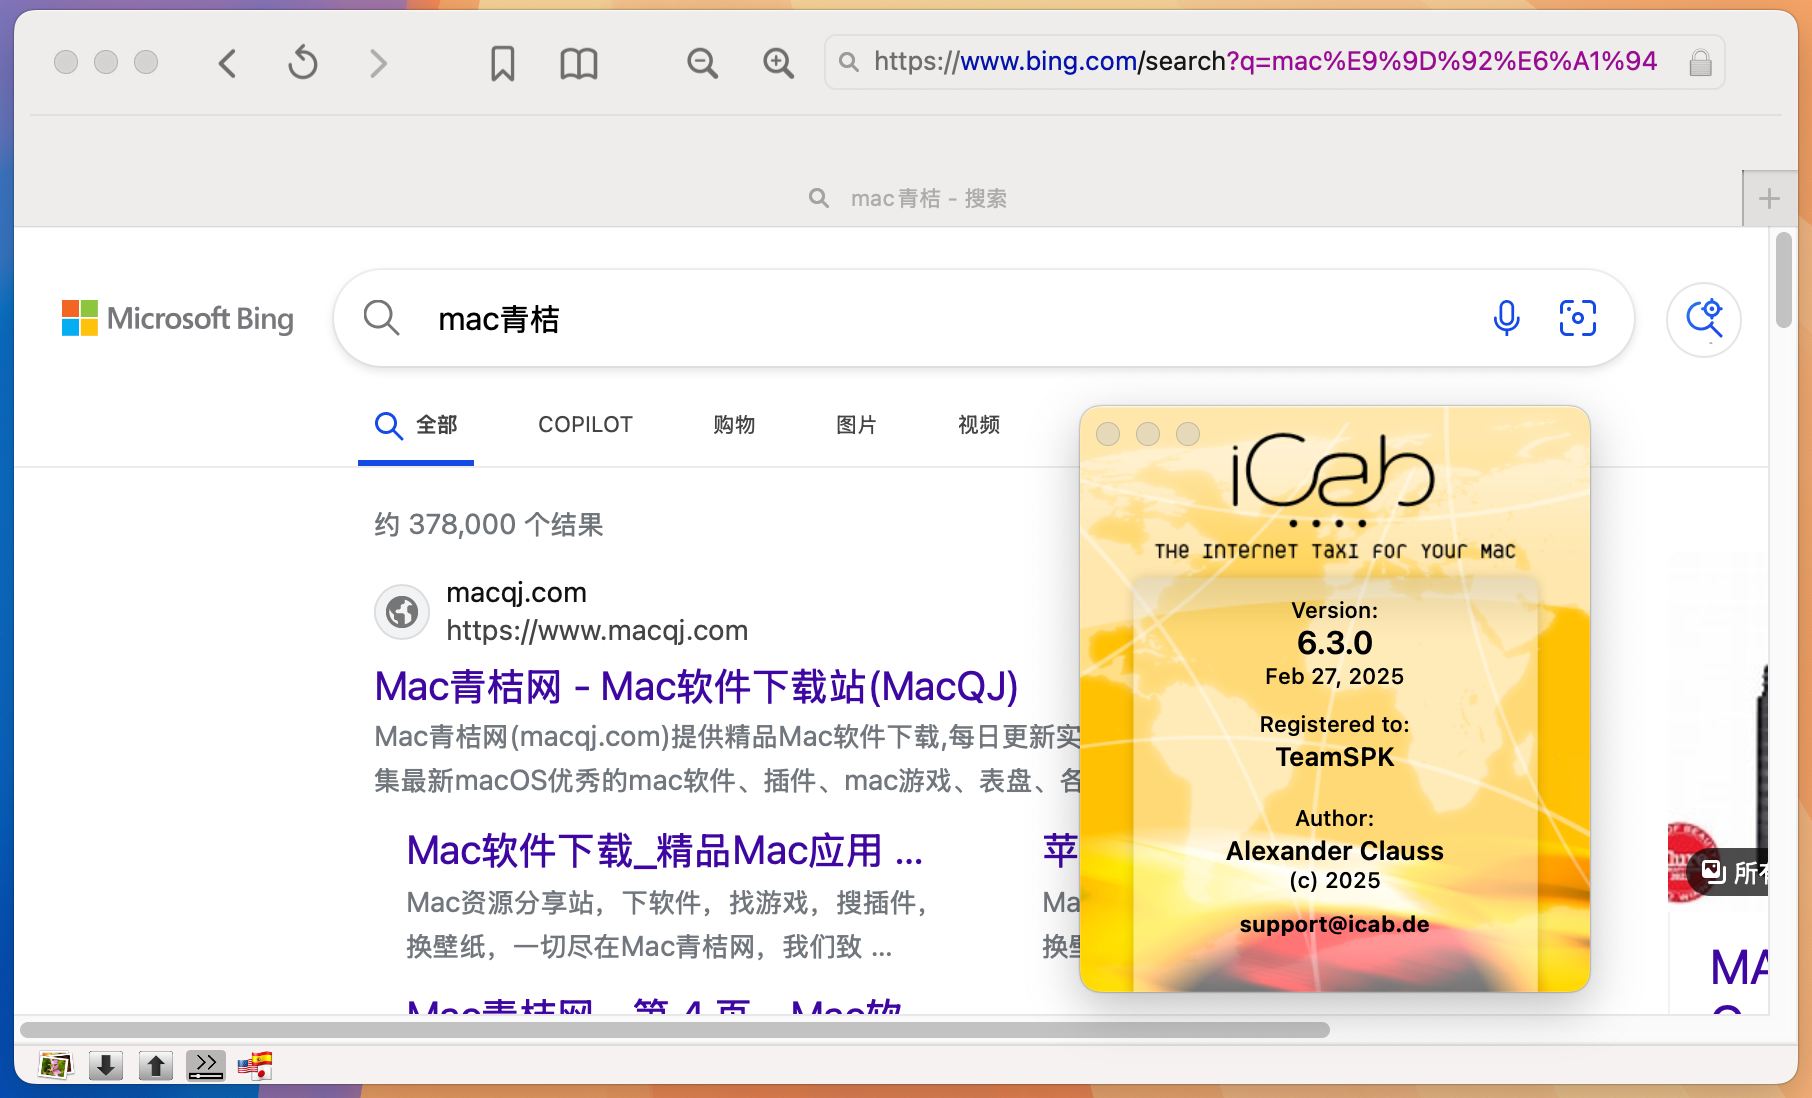Click the version number 6.3.0 text
This screenshot has width=1812, height=1098.
[1334, 643]
